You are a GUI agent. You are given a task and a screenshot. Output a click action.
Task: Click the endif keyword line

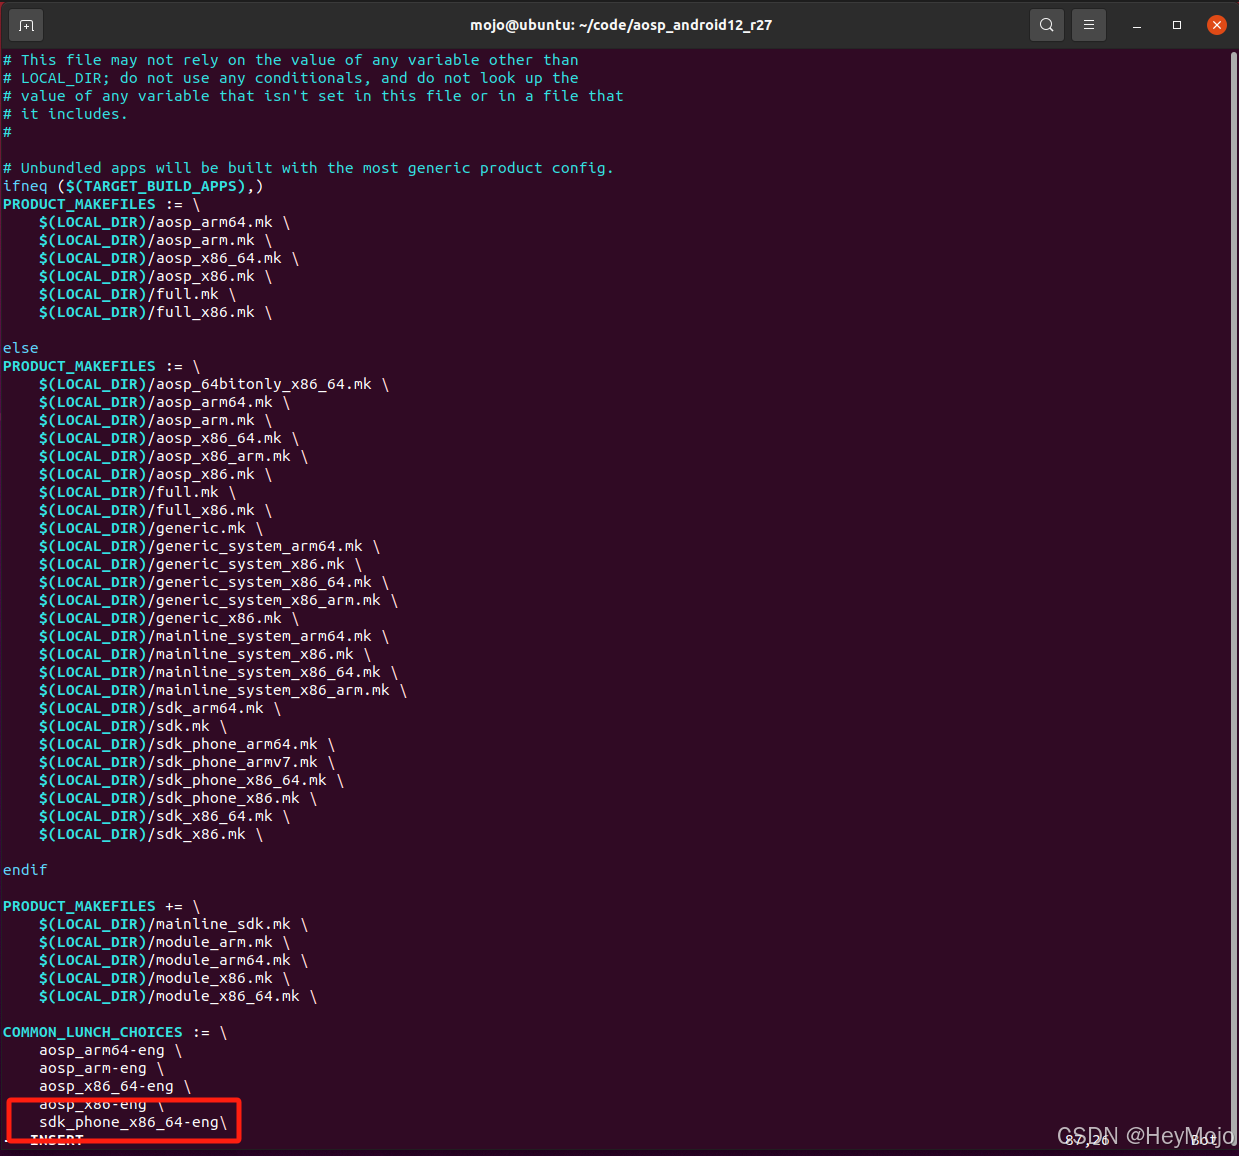24,869
